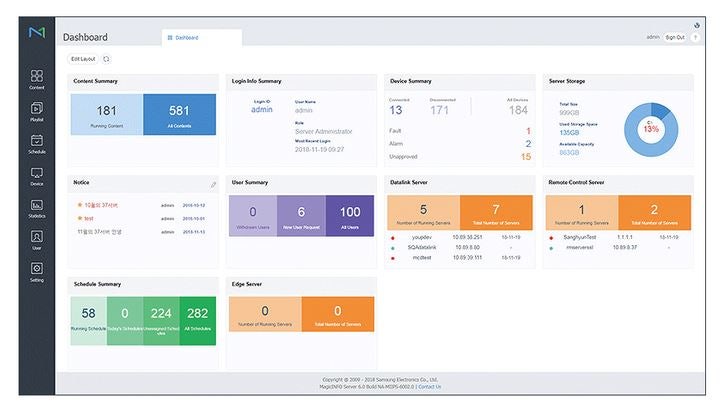Open the 0 Today's Schedules tile

click(x=125, y=321)
